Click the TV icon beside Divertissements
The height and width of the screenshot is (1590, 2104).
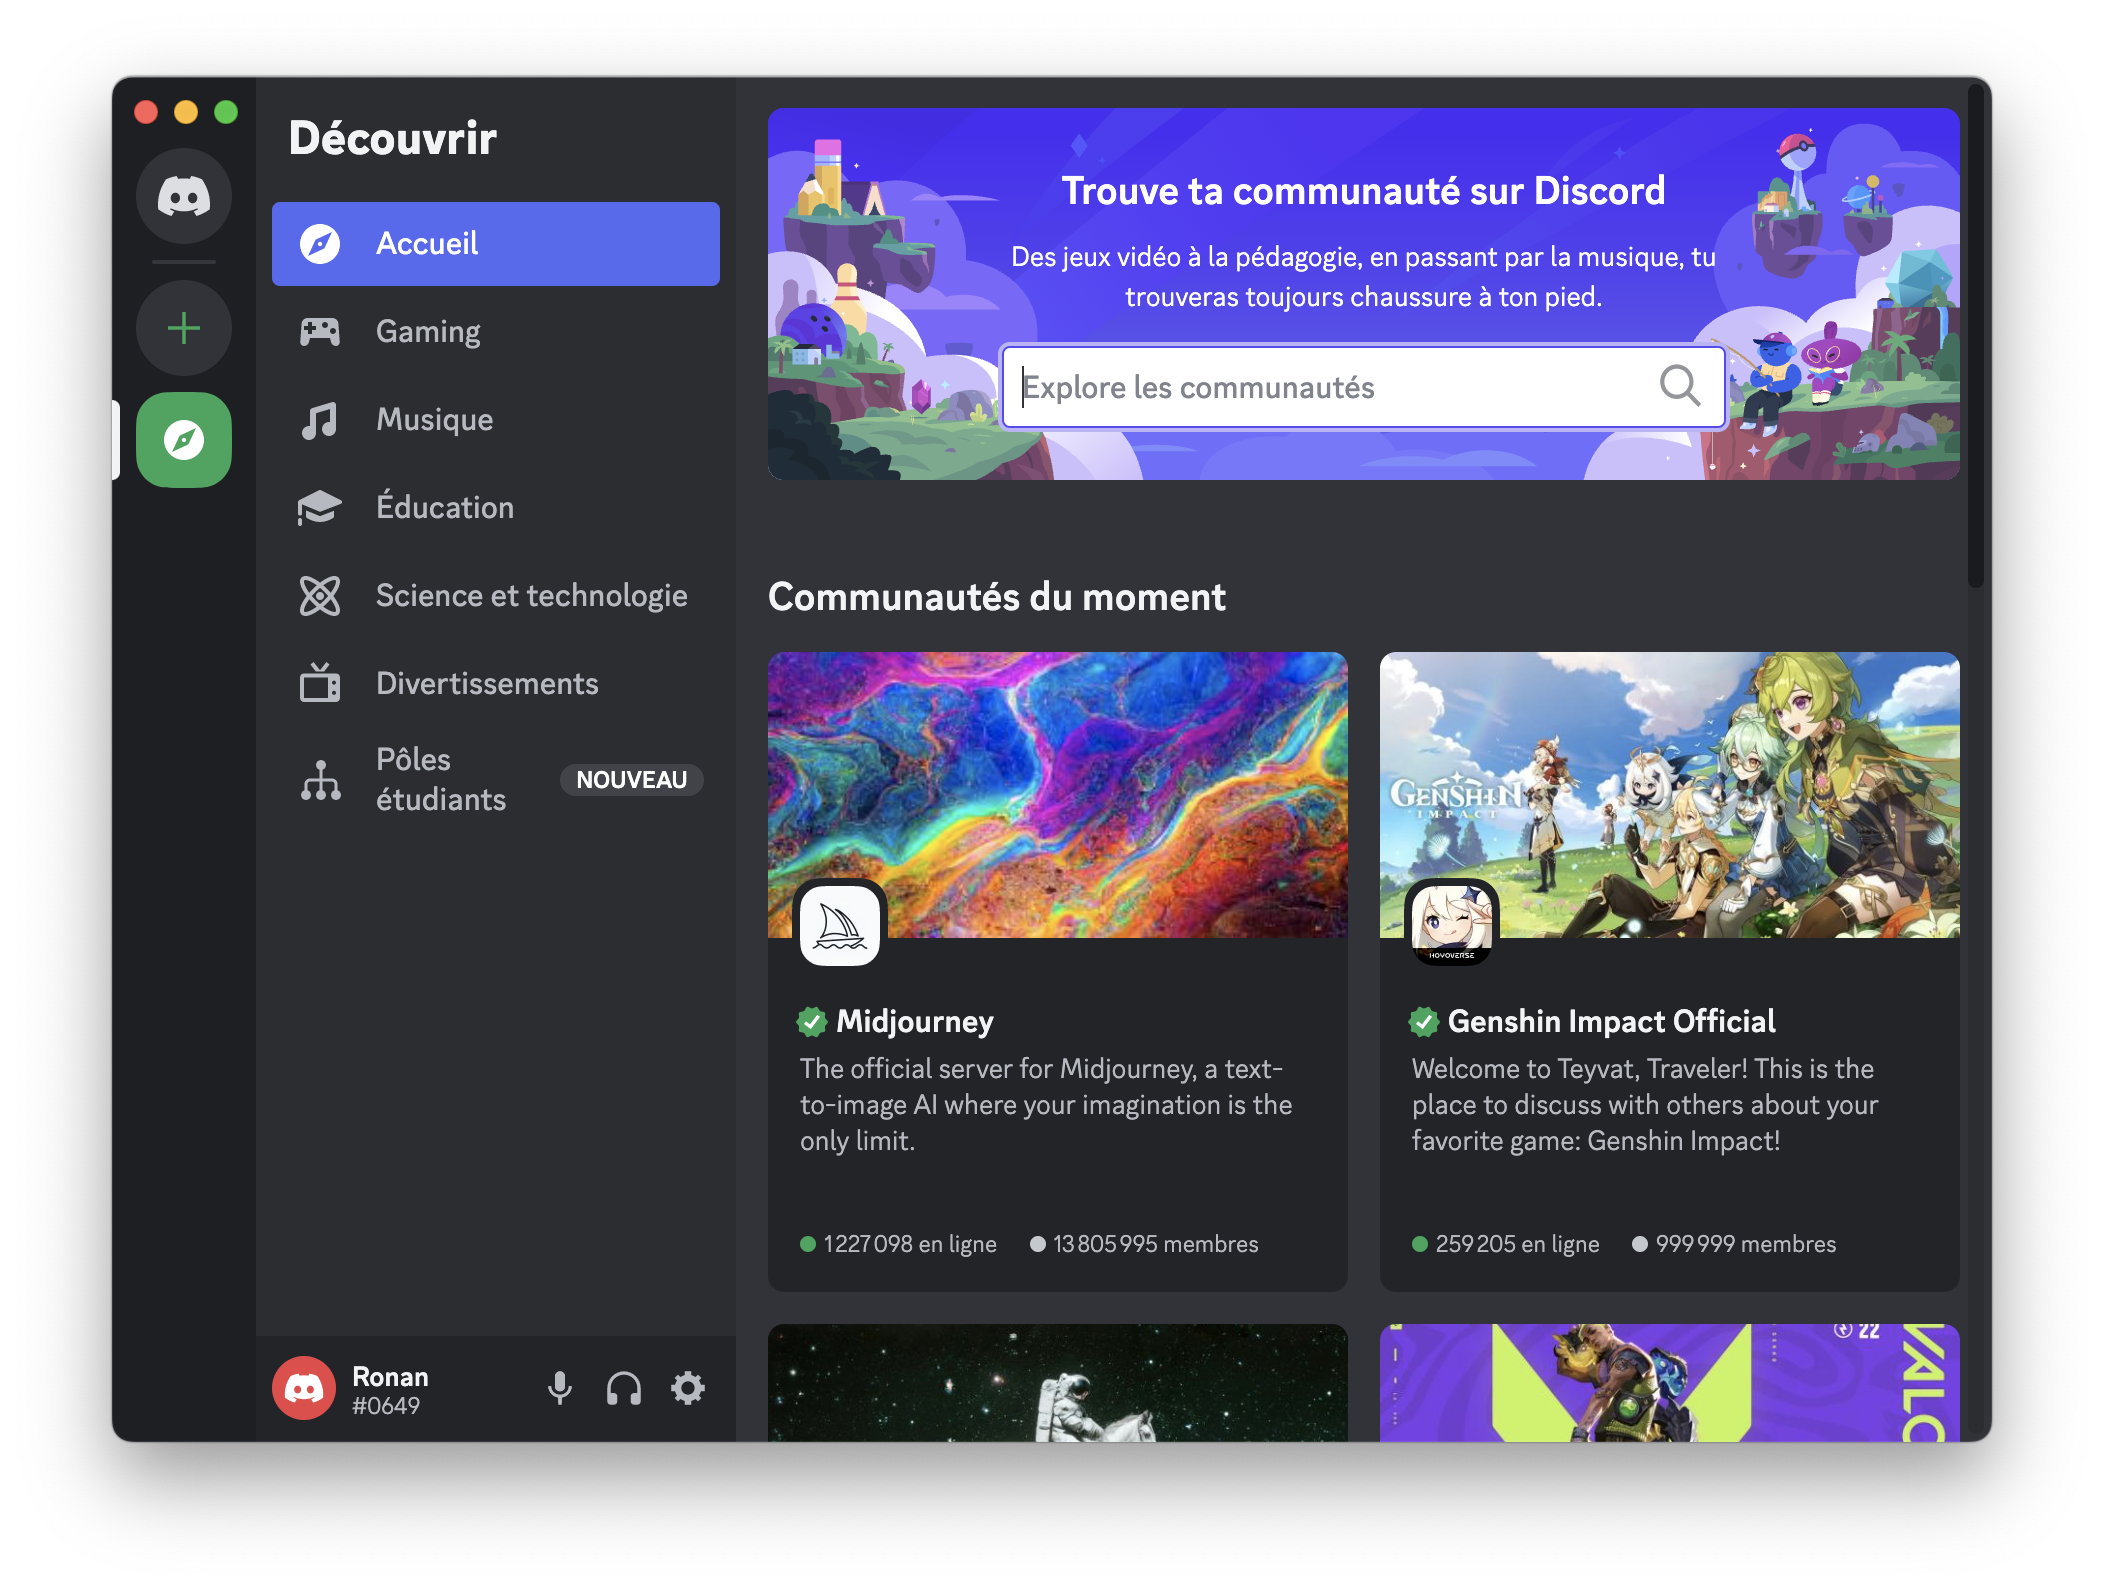click(320, 683)
